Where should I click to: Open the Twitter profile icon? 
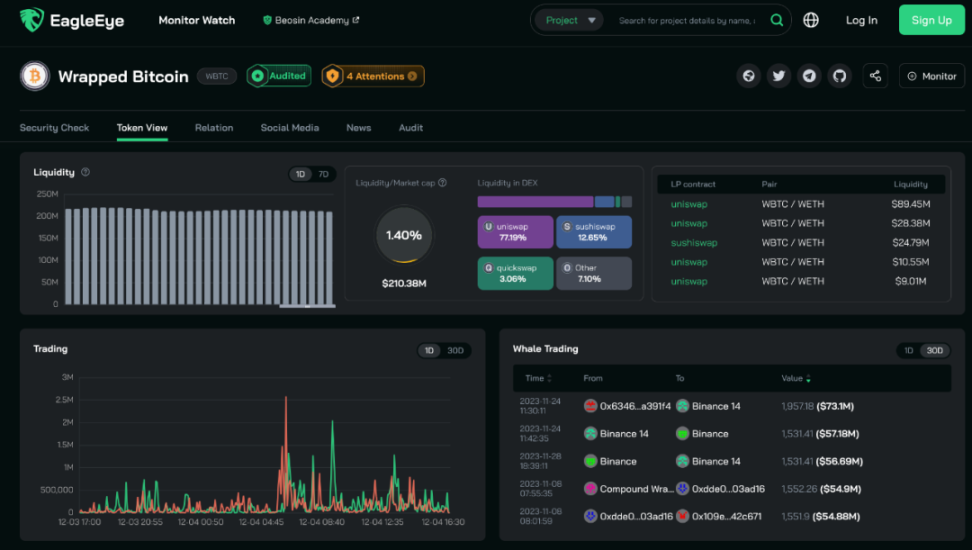(x=778, y=76)
